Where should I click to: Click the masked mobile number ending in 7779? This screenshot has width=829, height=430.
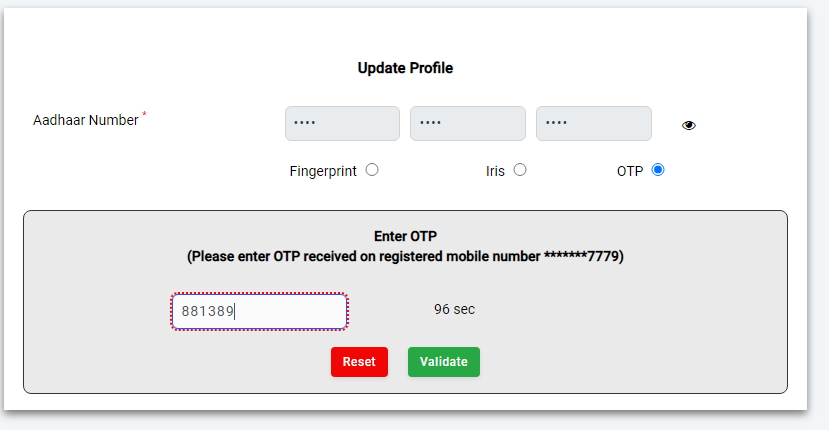tap(582, 257)
